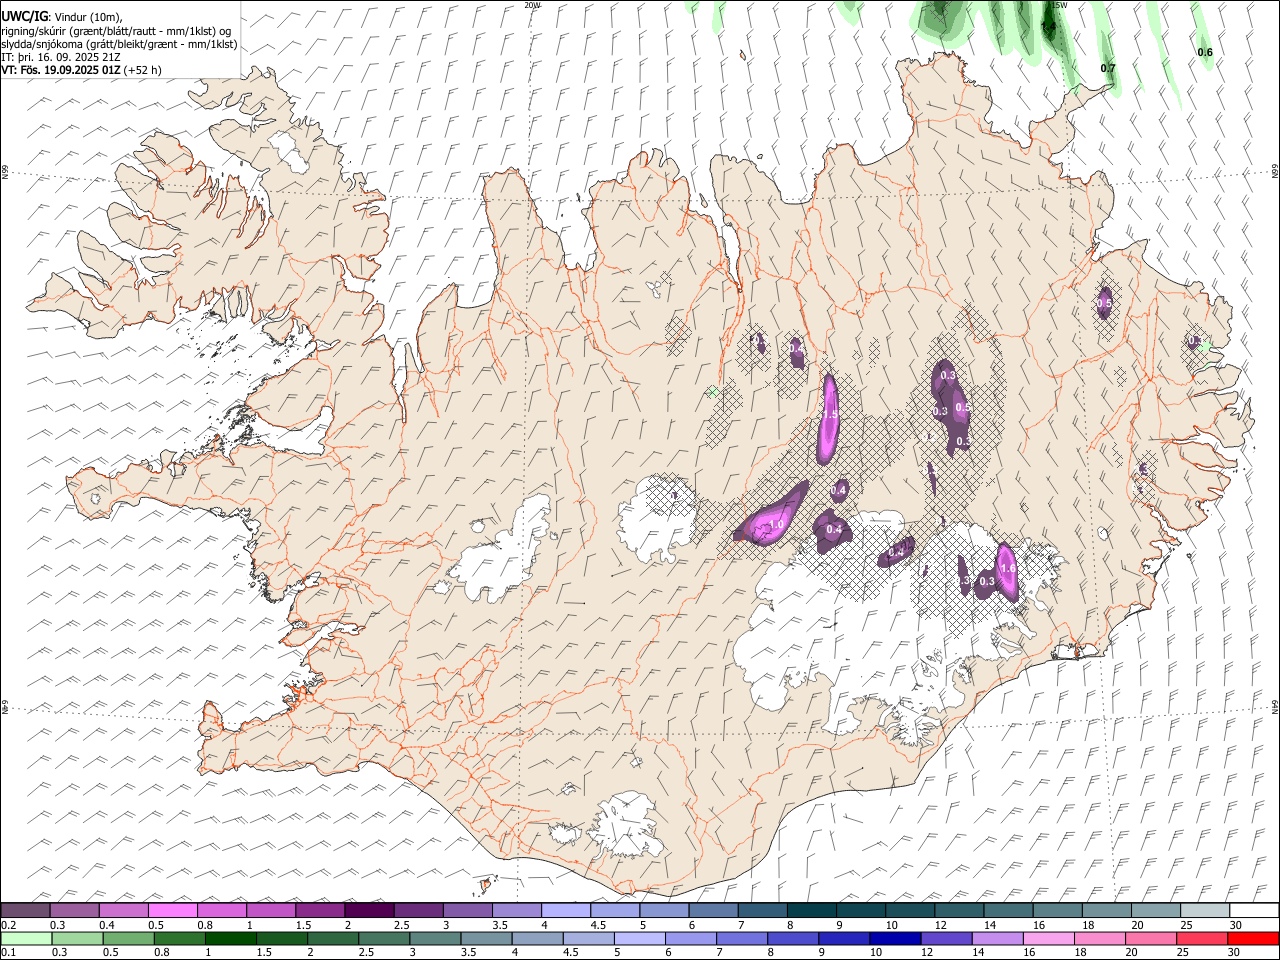This screenshot has height=960, width=1280.
Task: Click the 'slydda/snjókoma' legend description line
Action: (x=119, y=44)
